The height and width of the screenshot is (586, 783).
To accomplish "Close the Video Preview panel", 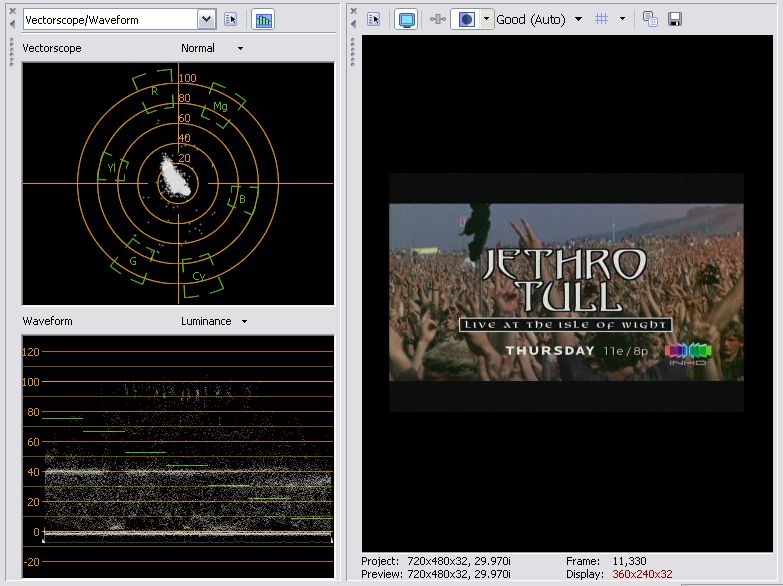I will pos(354,11).
